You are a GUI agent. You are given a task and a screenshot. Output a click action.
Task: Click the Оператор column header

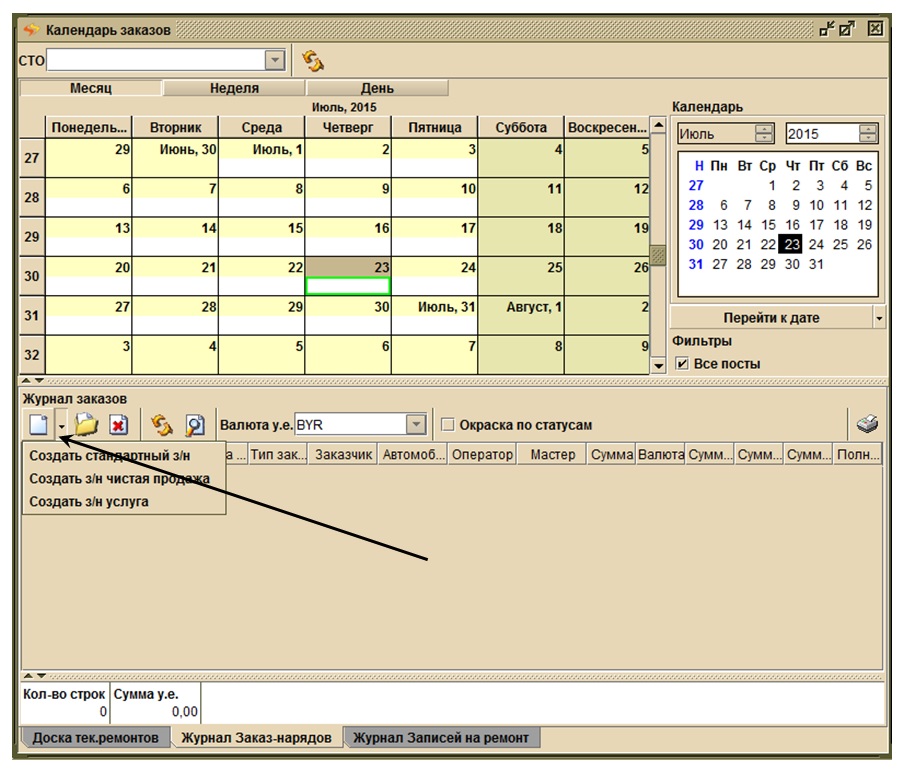pyautogui.click(x=482, y=455)
